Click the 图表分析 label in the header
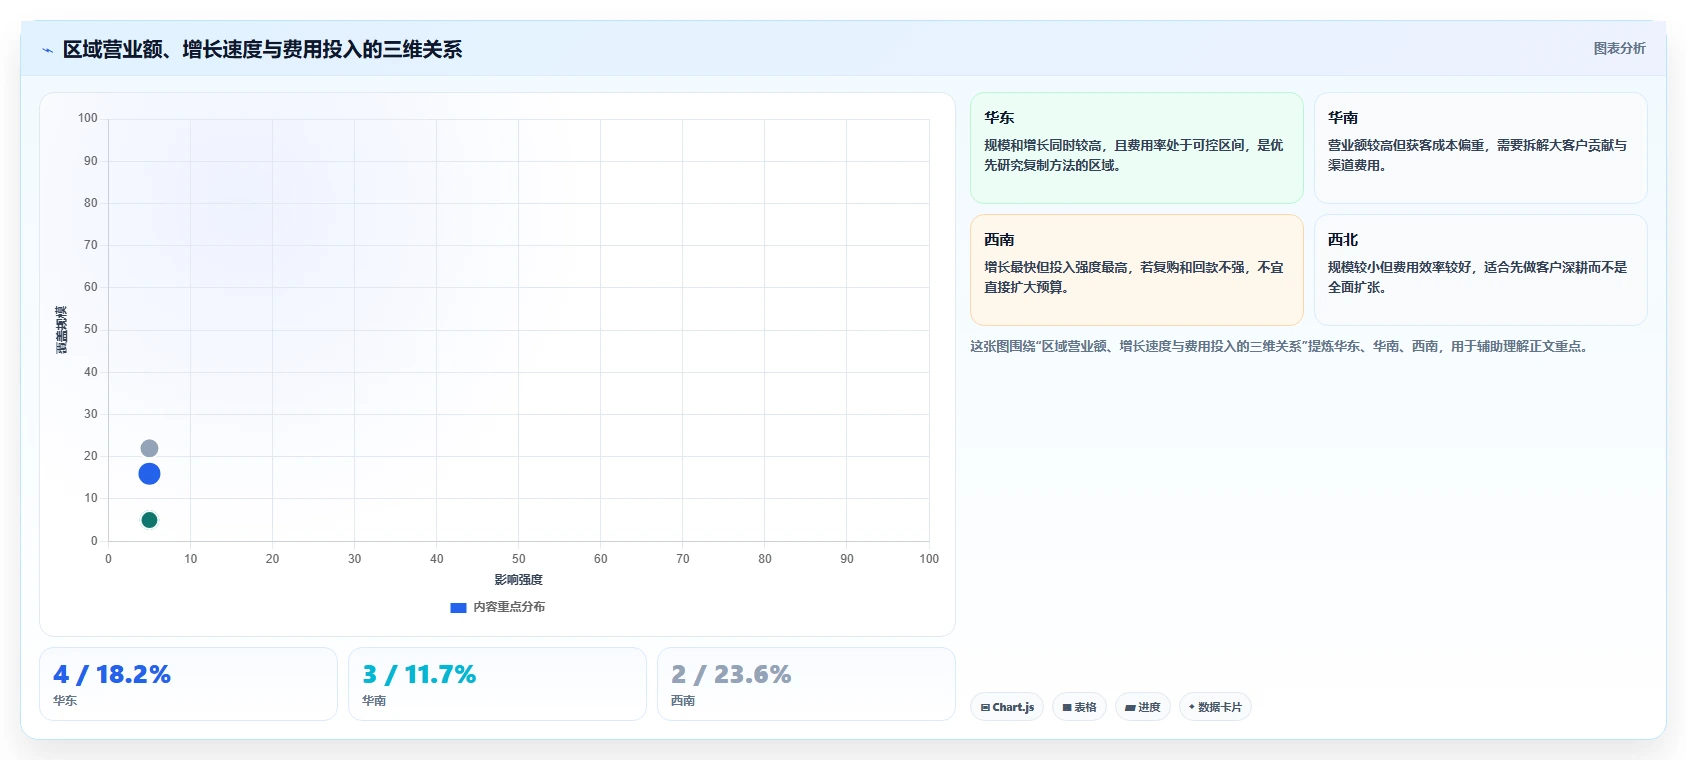 (1619, 48)
